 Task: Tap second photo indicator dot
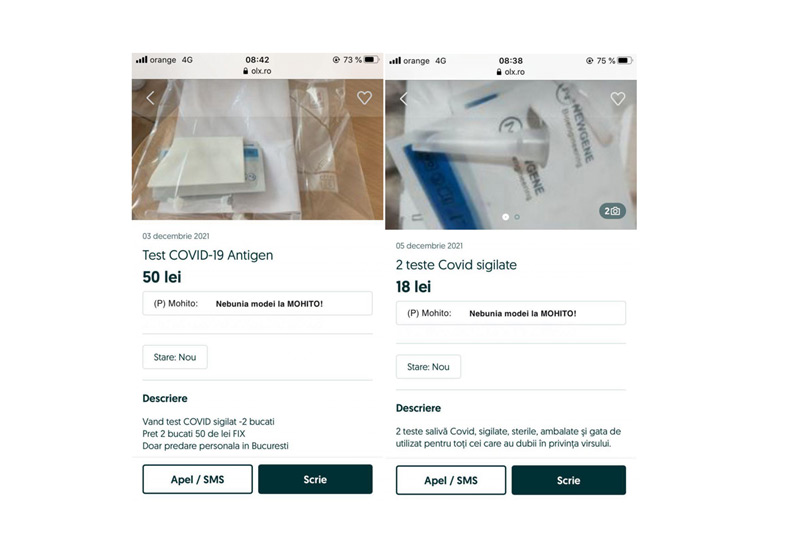pos(517,216)
